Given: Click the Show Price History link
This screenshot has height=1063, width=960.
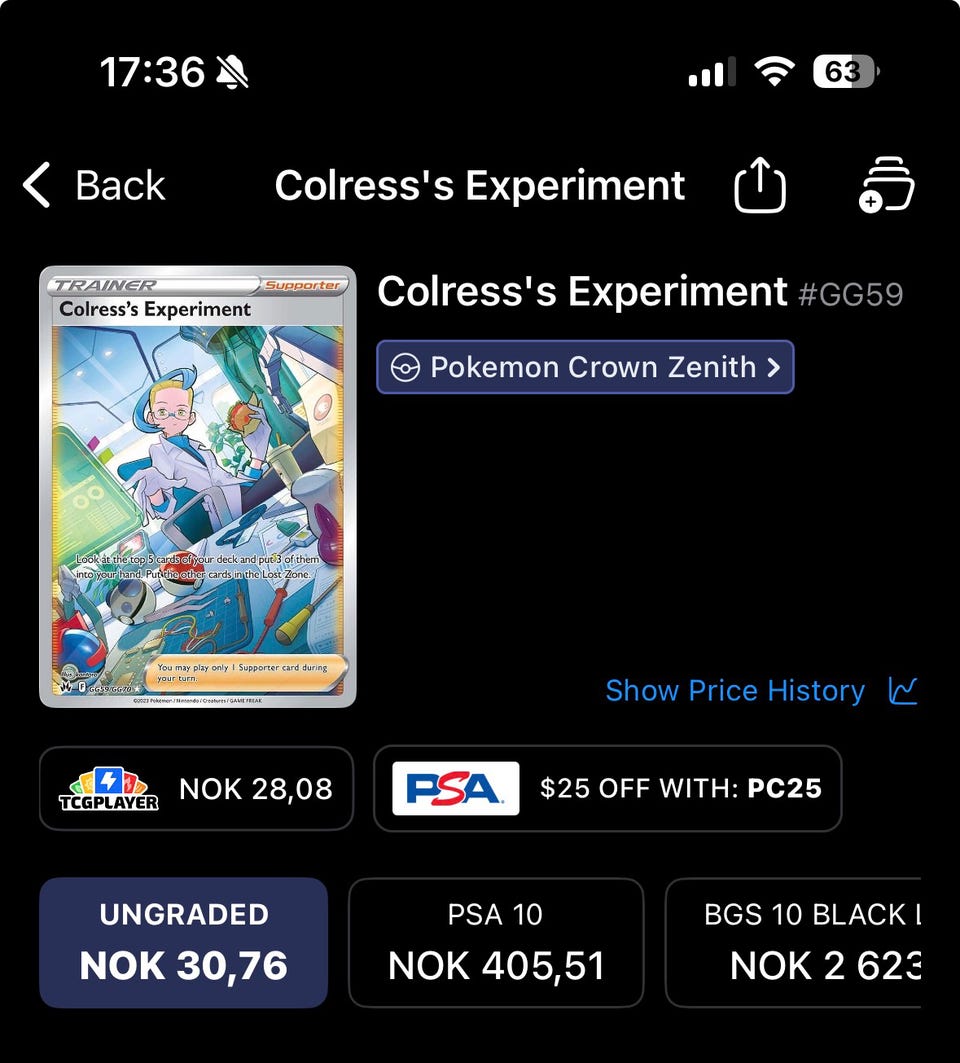Looking at the screenshot, I should coord(735,690).
